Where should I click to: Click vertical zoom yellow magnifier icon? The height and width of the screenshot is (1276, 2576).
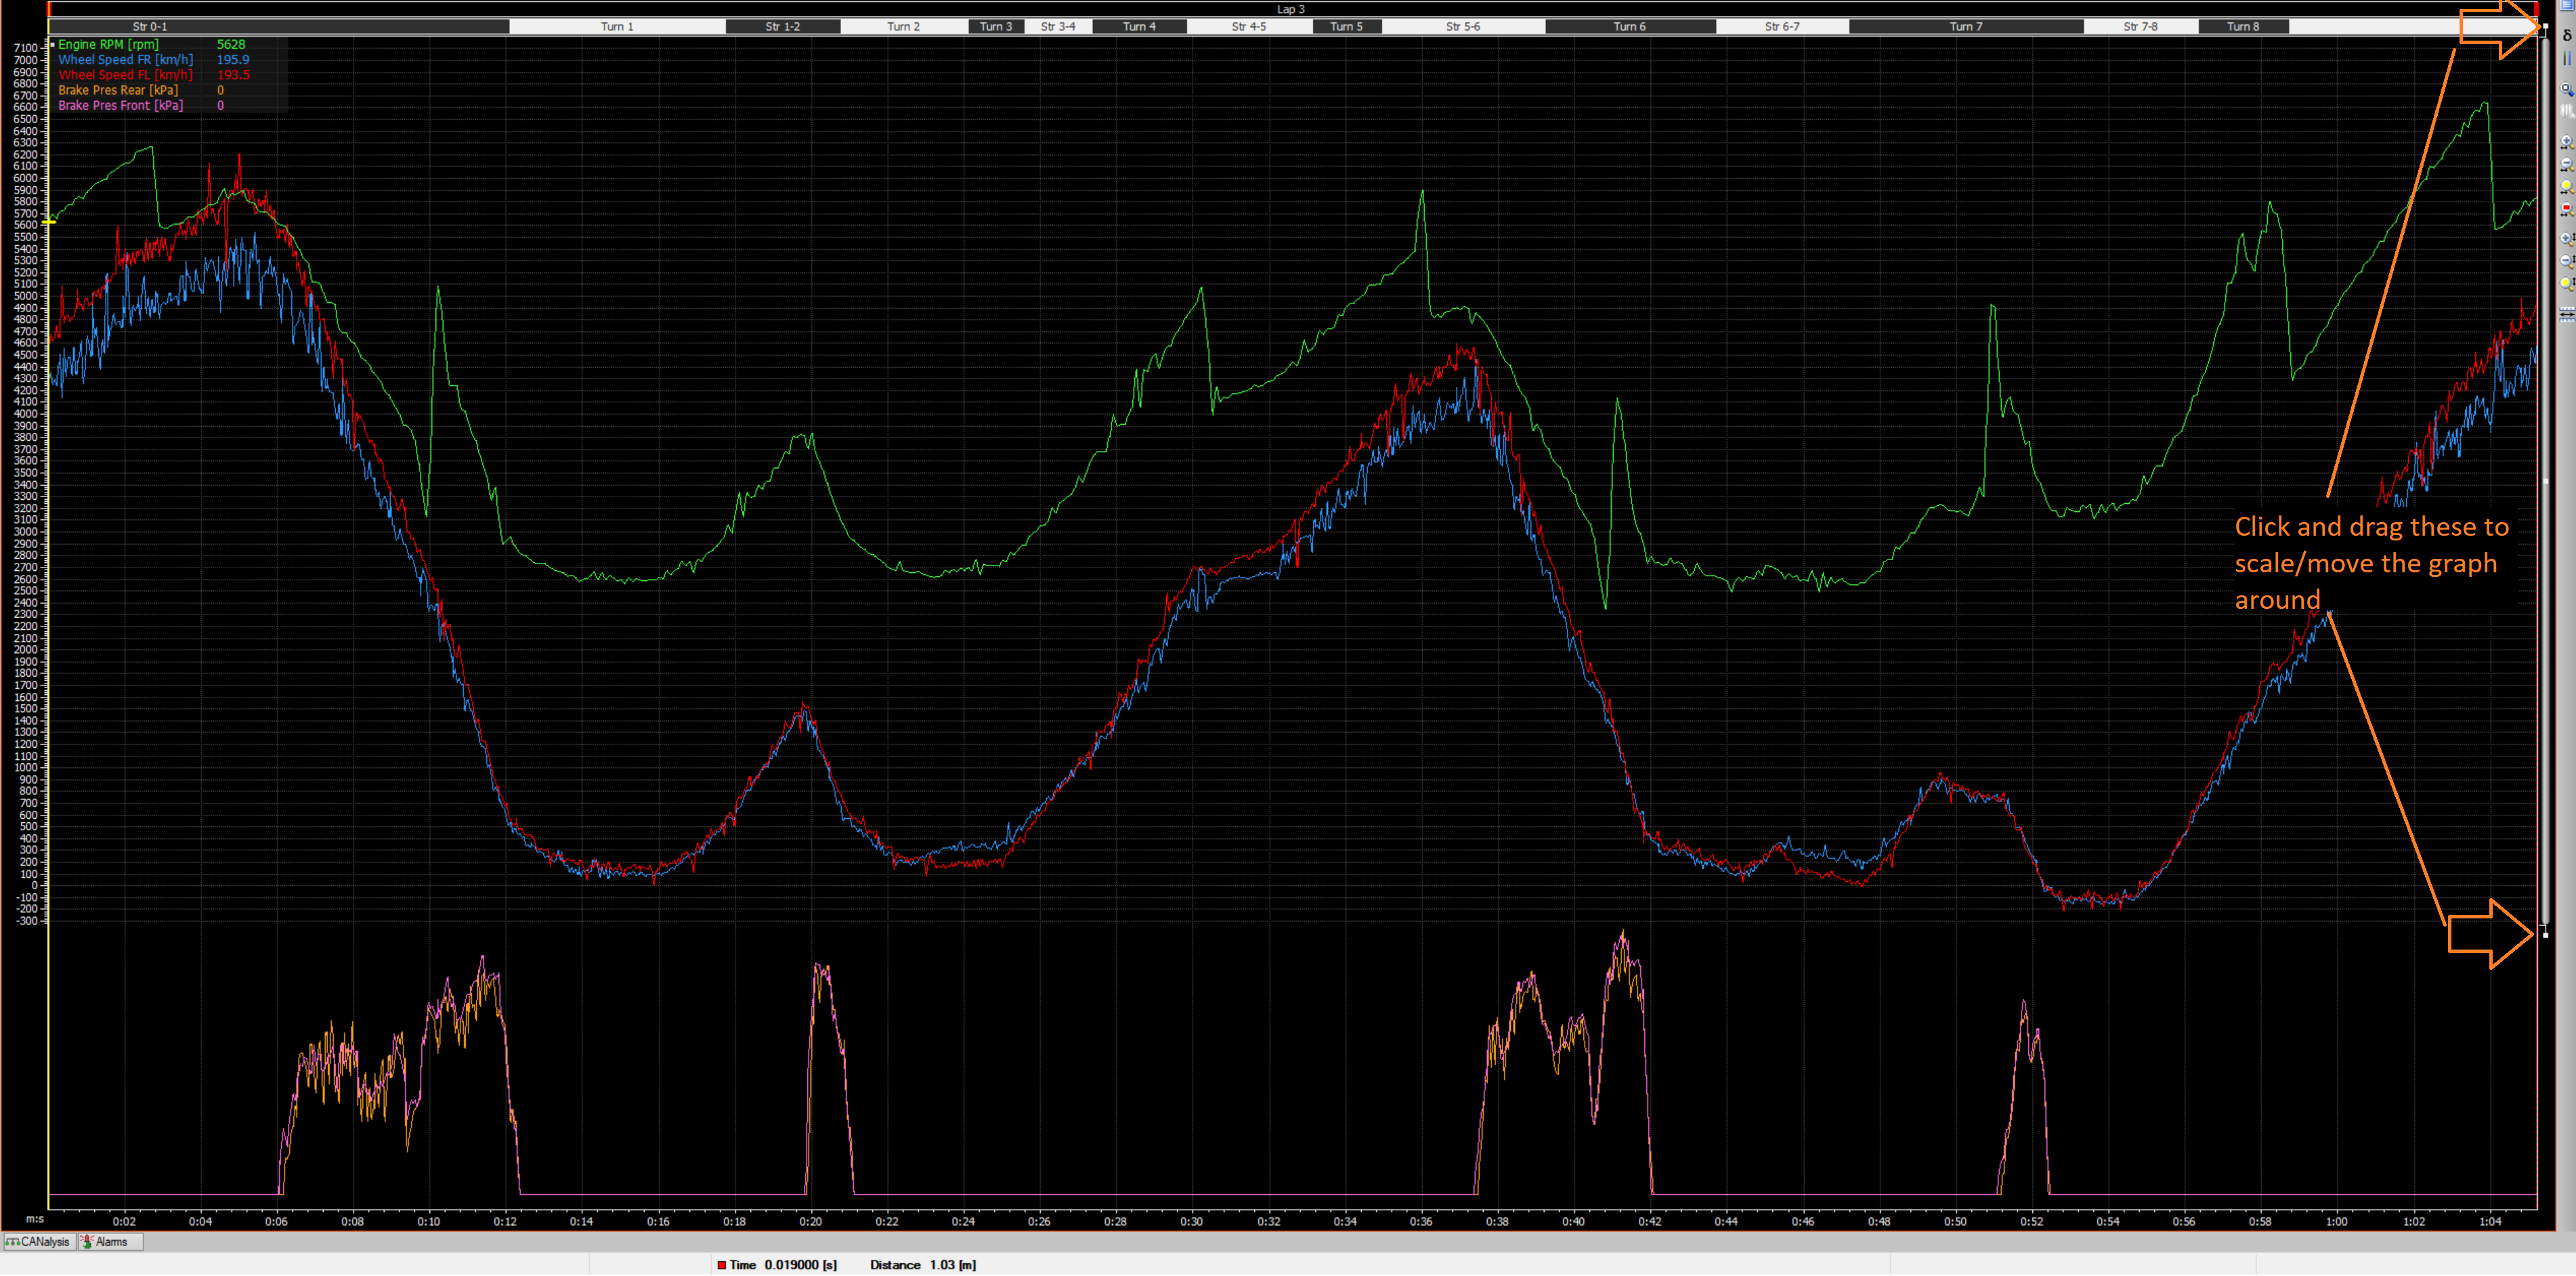(2567, 284)
